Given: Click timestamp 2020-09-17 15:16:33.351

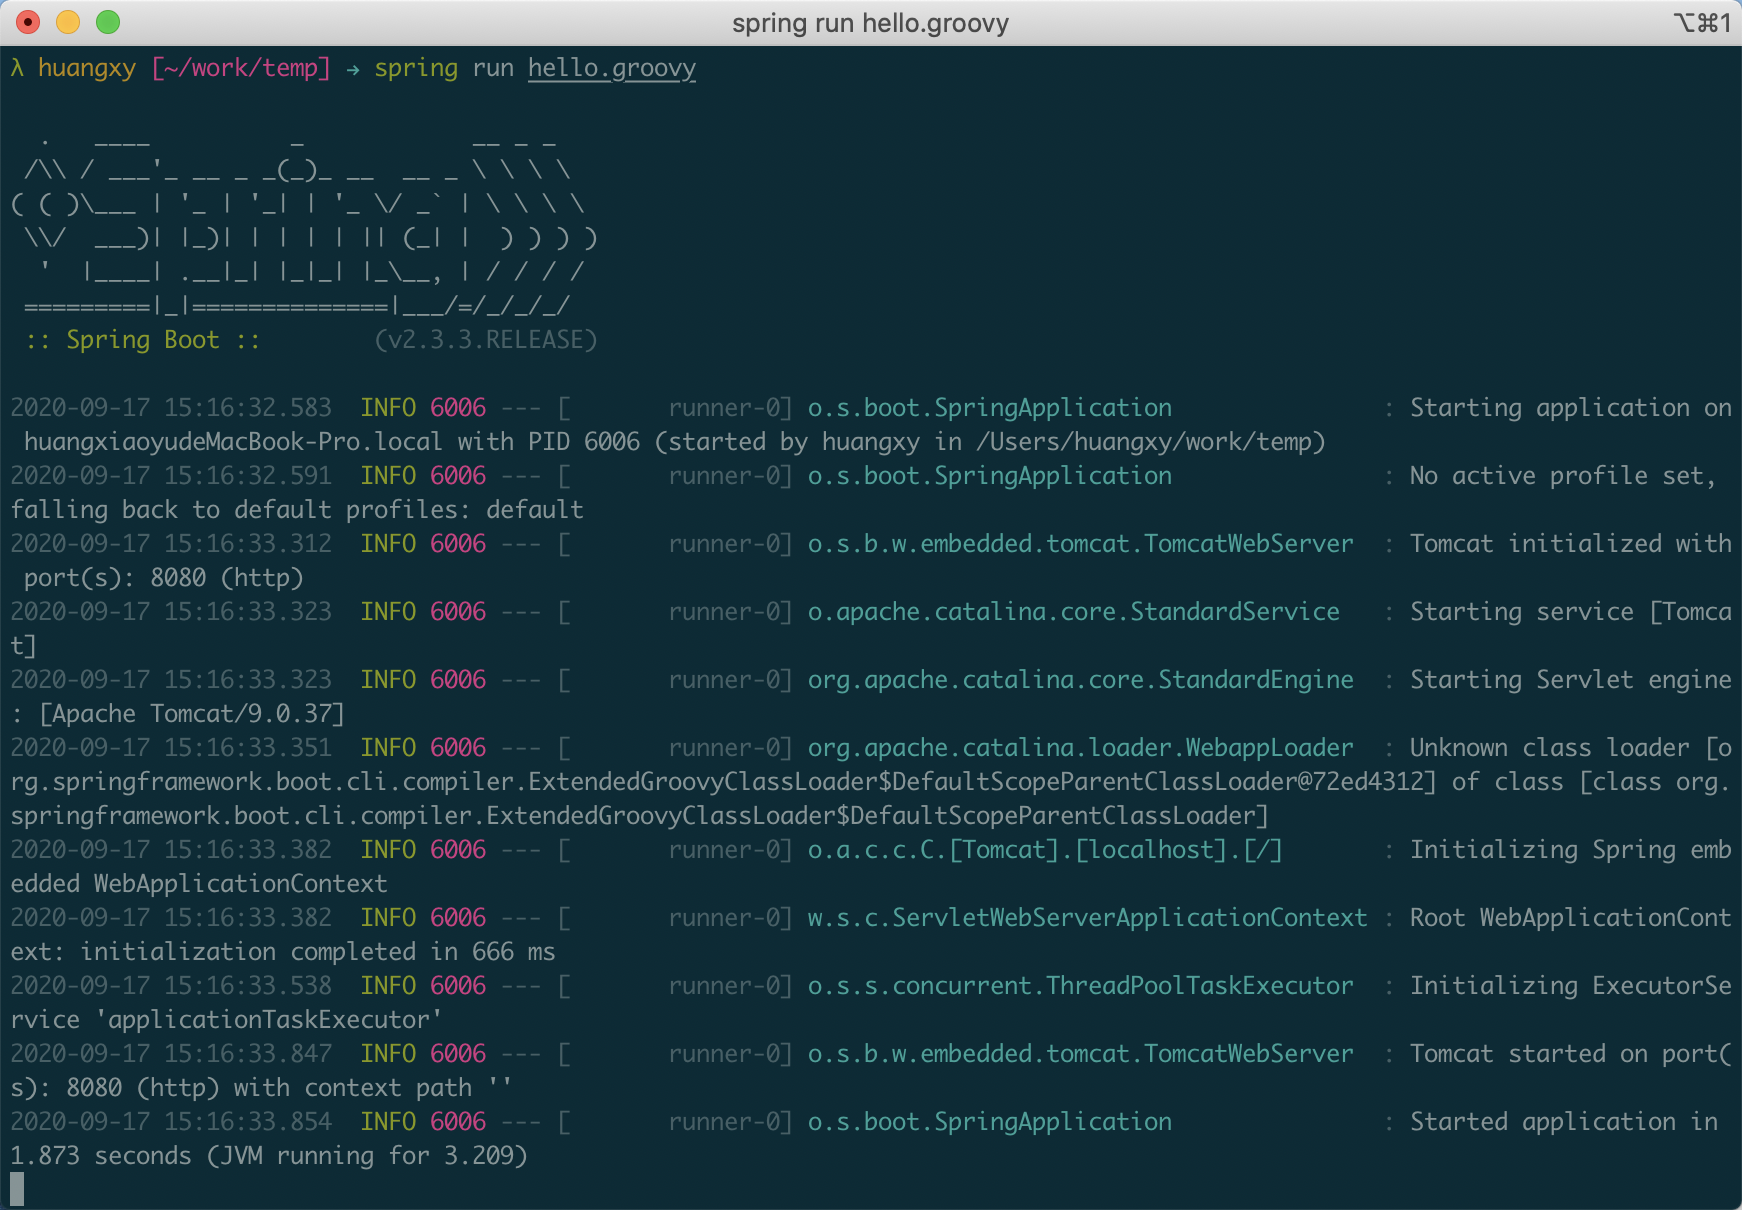Looking at the screenshot, I should pos(171,748).
